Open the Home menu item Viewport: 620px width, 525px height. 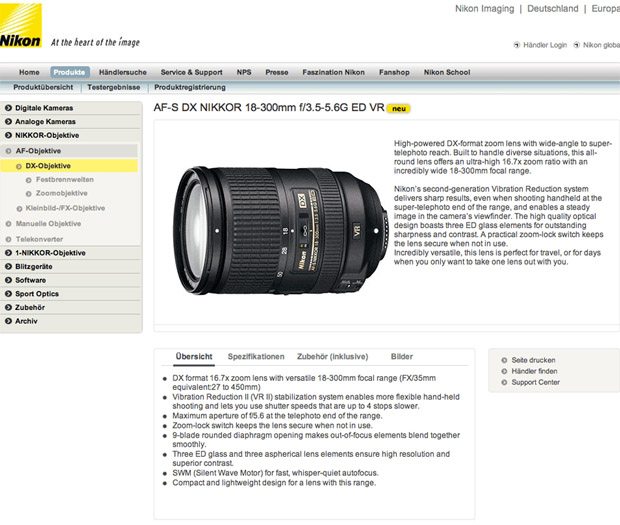pyautogui.click(x=29, y=72)
